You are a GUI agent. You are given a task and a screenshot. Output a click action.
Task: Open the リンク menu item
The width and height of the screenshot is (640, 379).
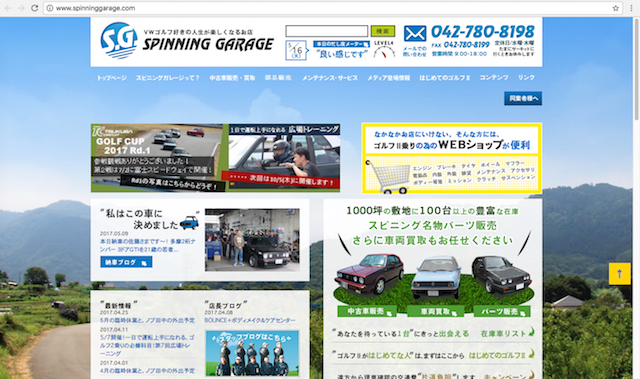click(526, 78)
